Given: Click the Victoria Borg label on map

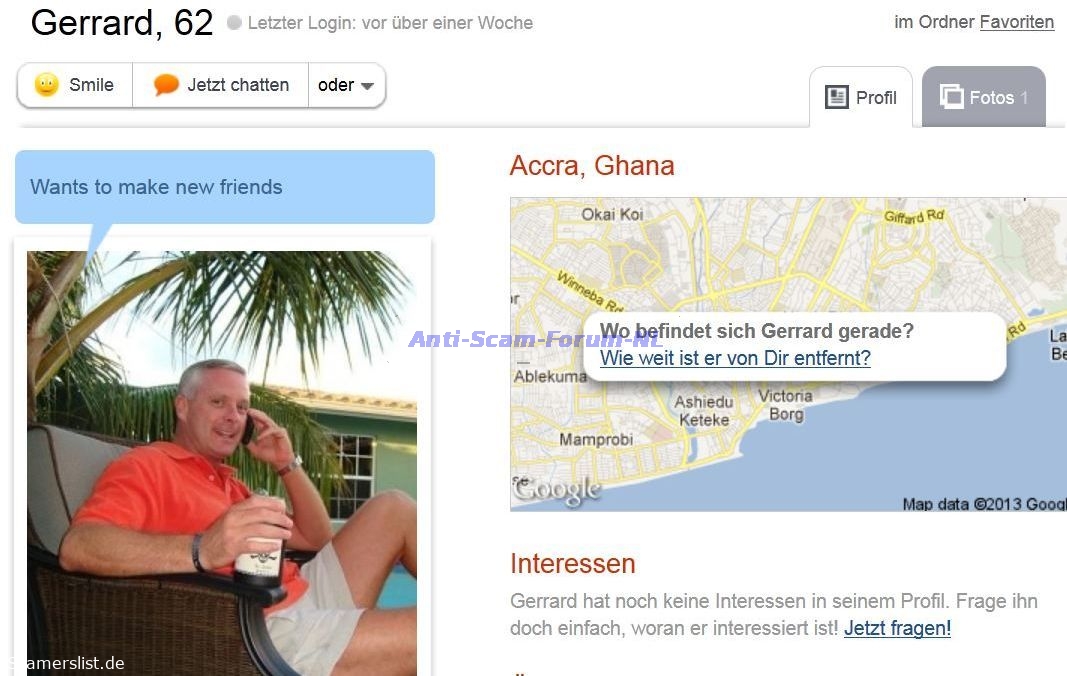Looking at the screenshot, I should point(785,405).
